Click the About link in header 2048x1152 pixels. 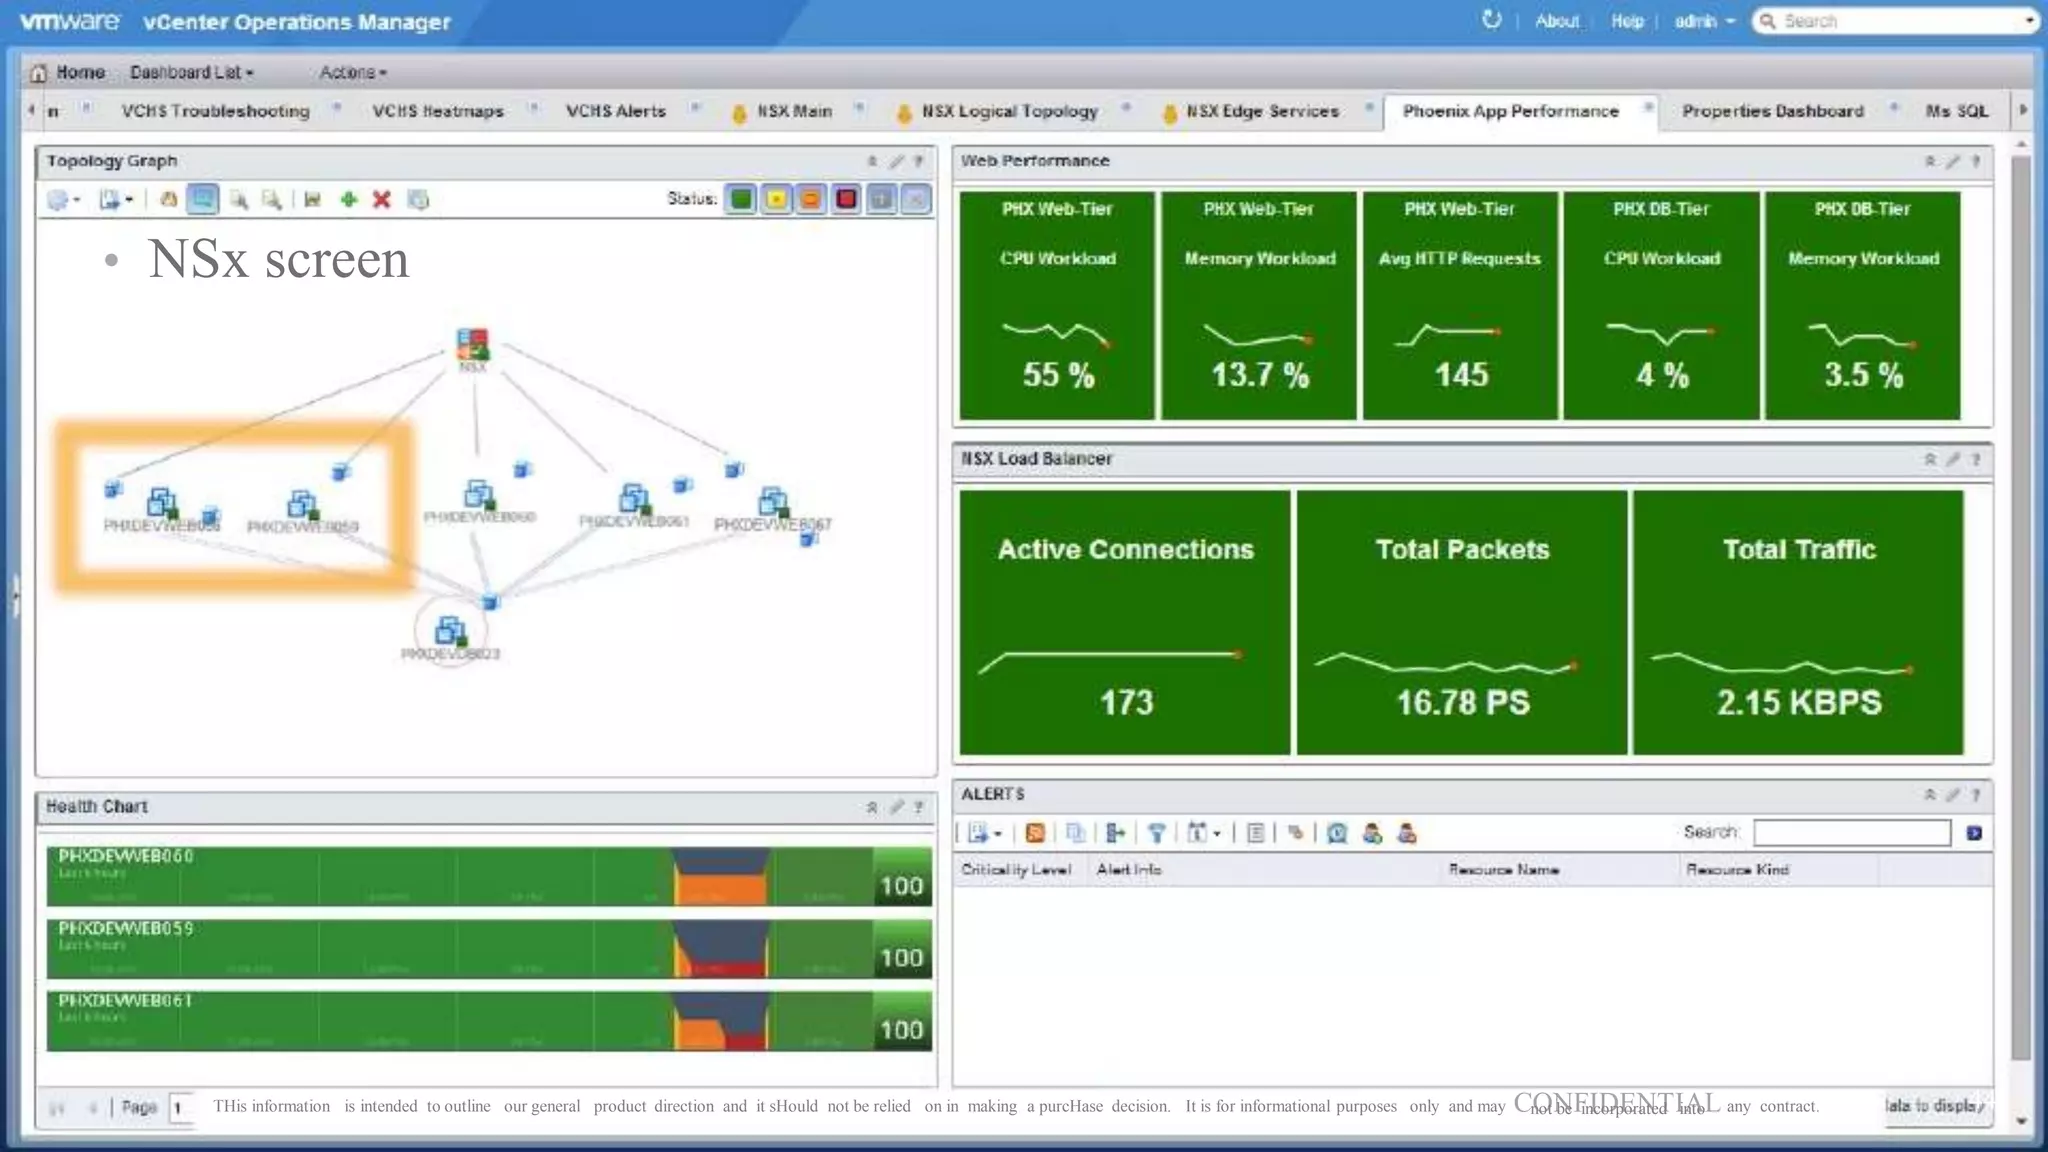click(1556, 21)
